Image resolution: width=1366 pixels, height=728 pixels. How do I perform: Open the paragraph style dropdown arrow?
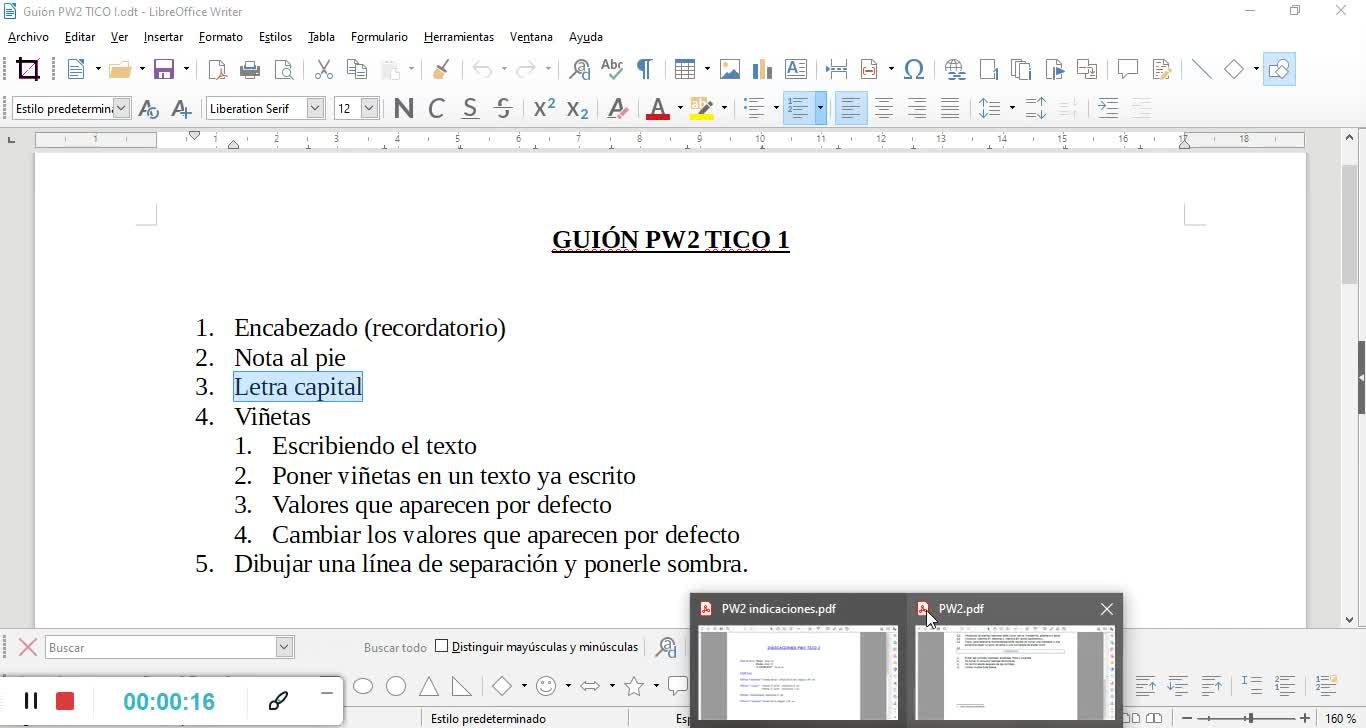122,108
